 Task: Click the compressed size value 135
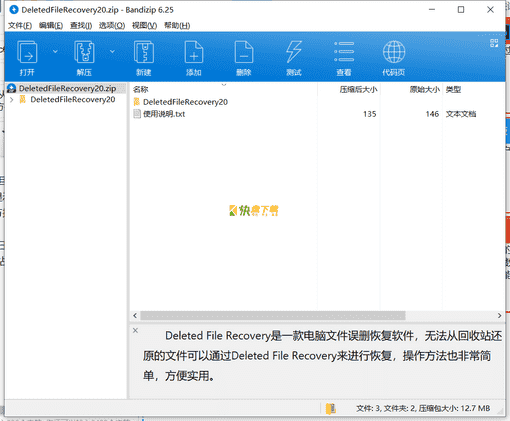pos(370,114)
